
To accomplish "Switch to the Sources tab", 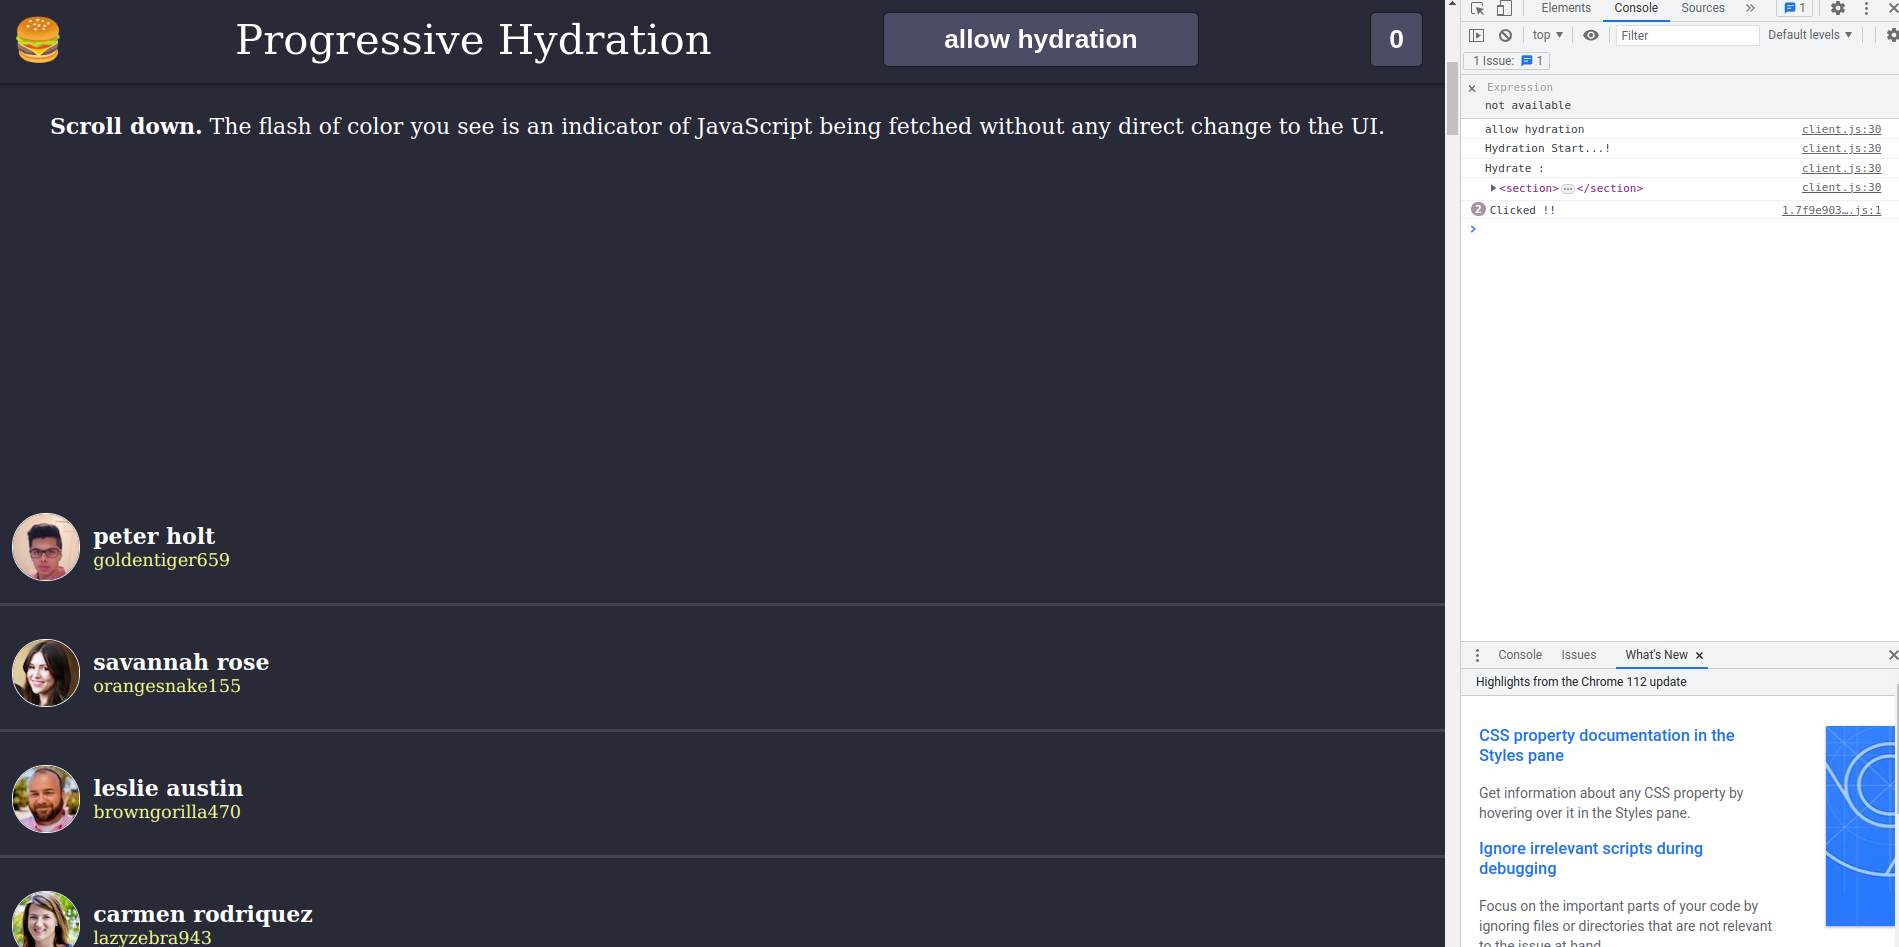I will 1702,8.
